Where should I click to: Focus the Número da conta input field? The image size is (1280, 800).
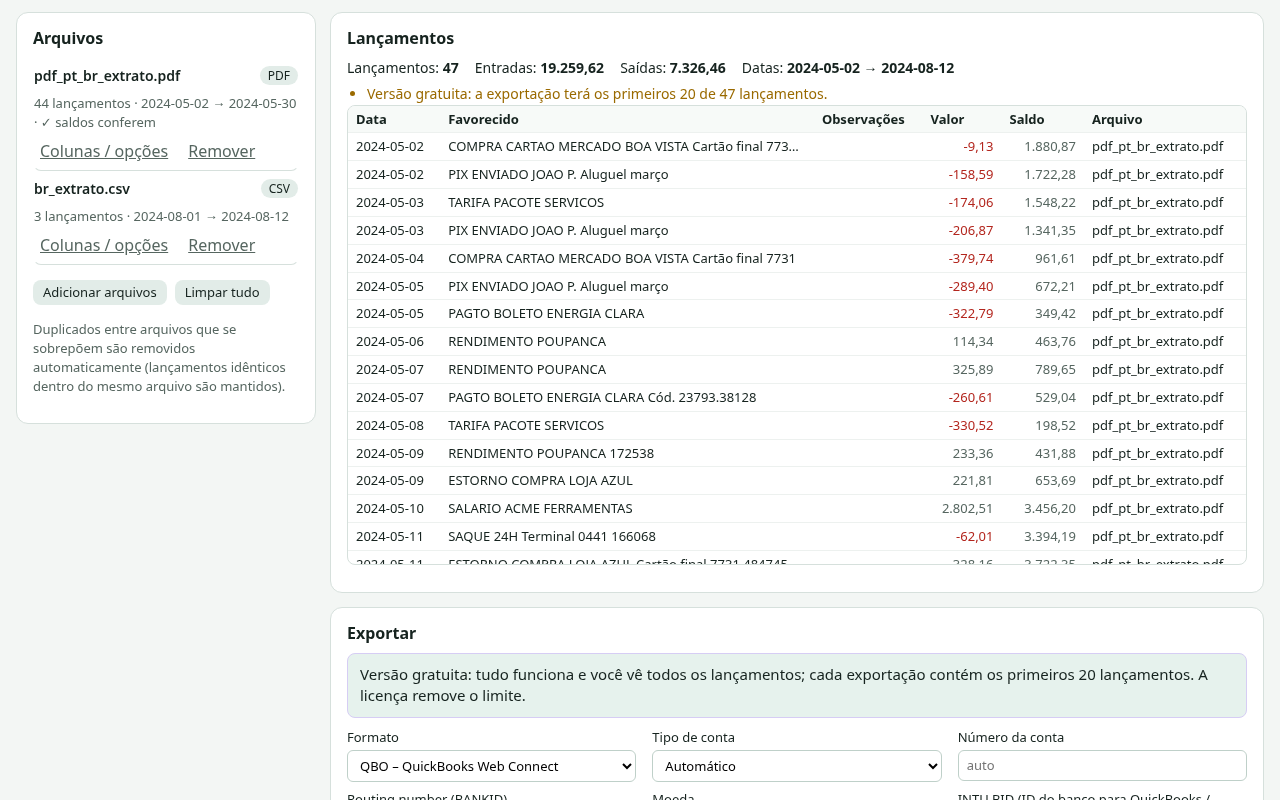1102,765
